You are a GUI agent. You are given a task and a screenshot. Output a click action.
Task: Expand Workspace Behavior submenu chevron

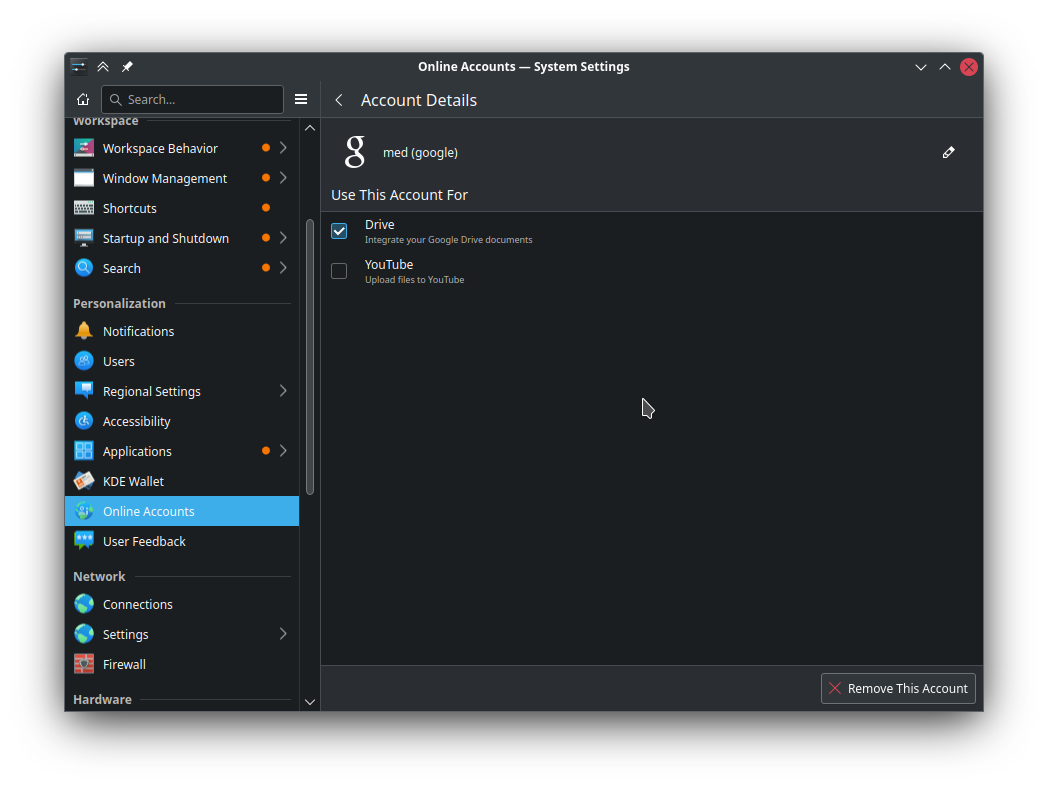point(283,148)
